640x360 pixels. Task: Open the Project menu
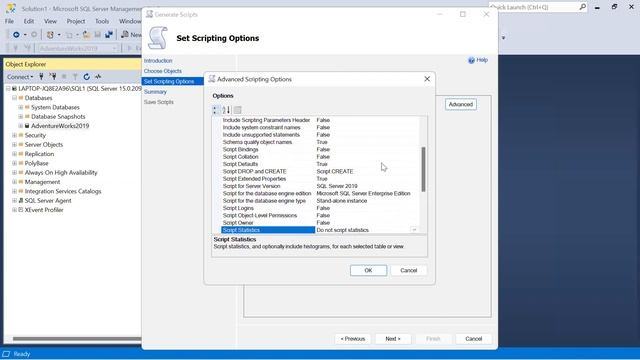click(x=76, y=21)
